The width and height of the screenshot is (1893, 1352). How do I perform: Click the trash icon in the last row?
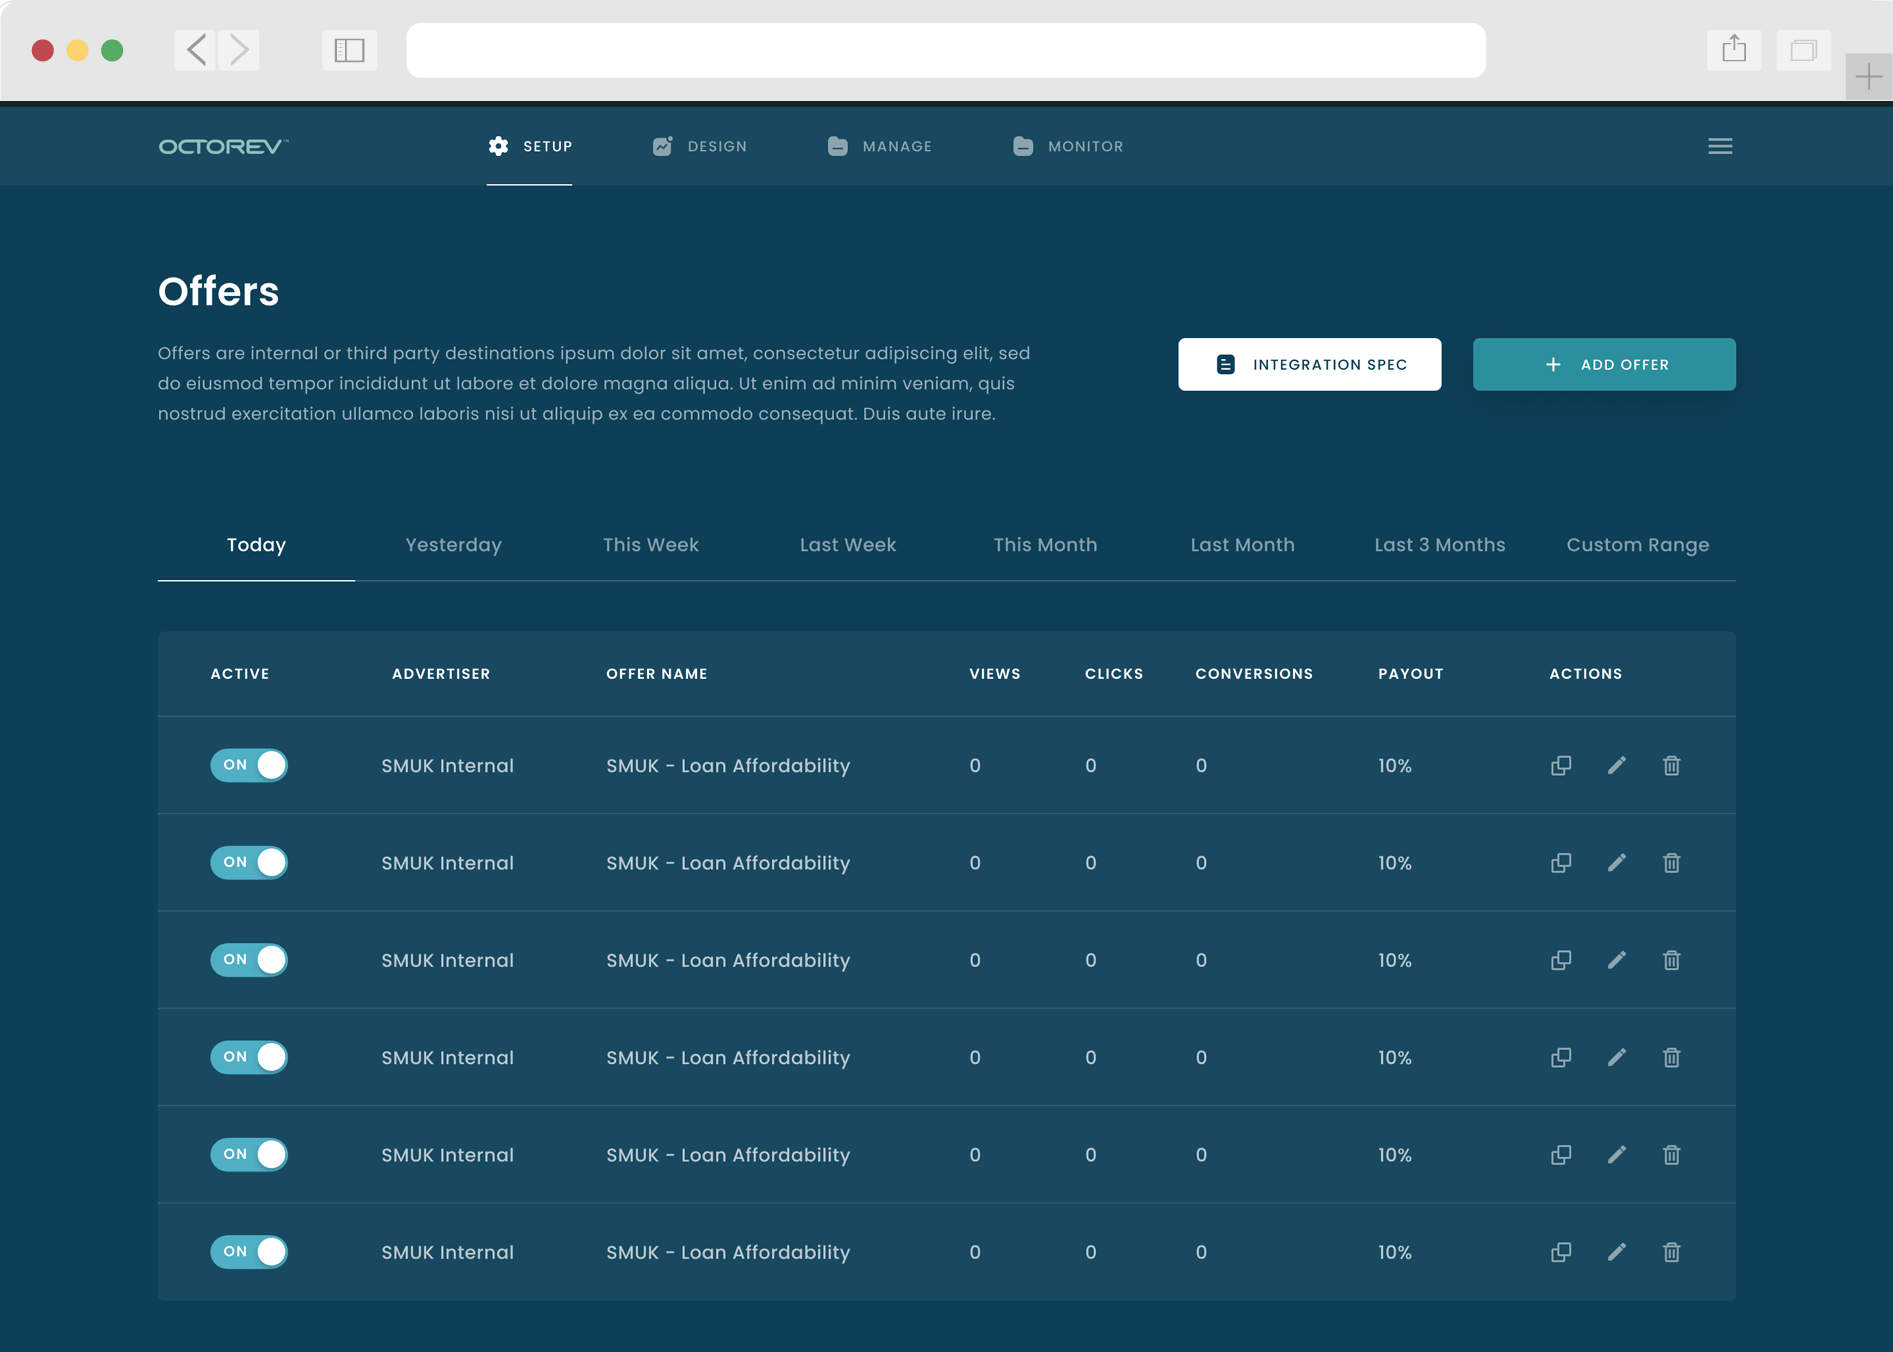1671,1252
